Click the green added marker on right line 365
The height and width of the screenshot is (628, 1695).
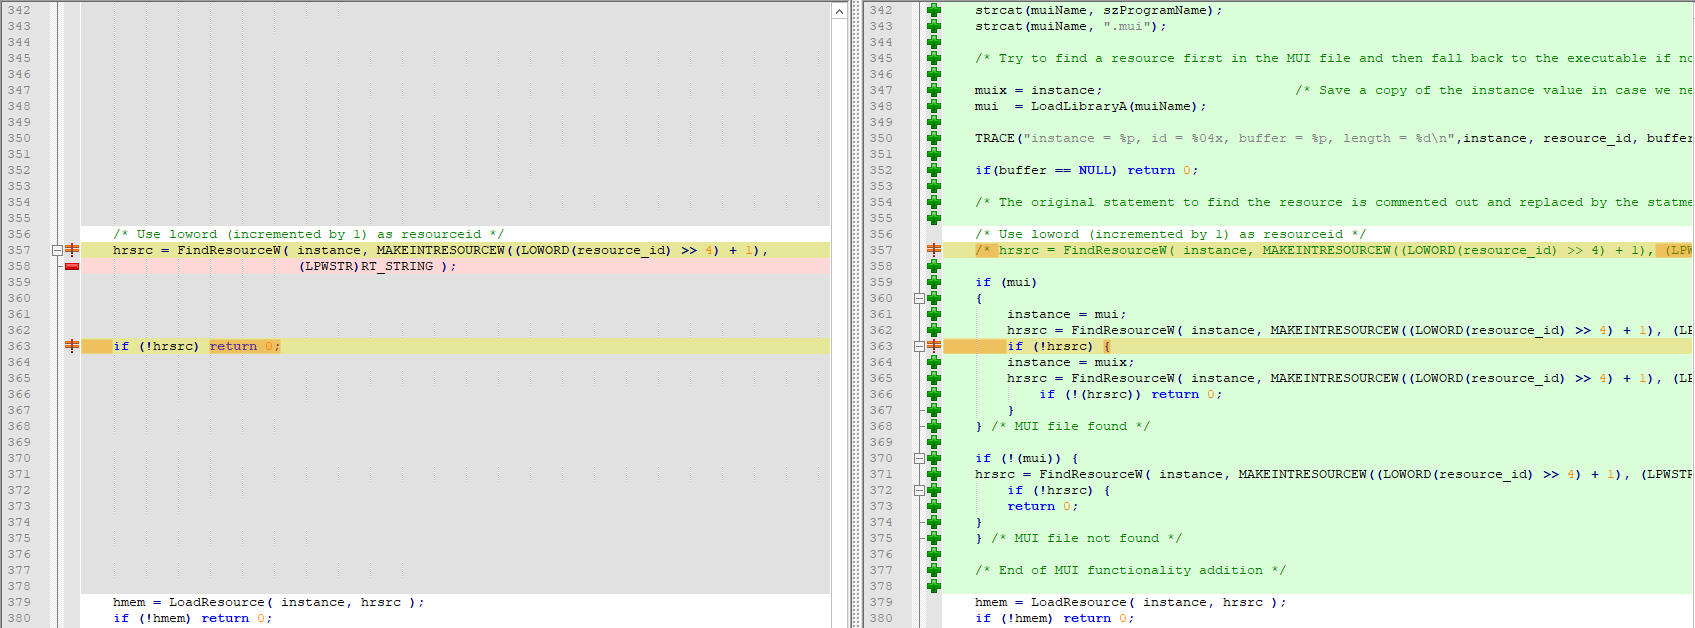(x=934, y=378)
